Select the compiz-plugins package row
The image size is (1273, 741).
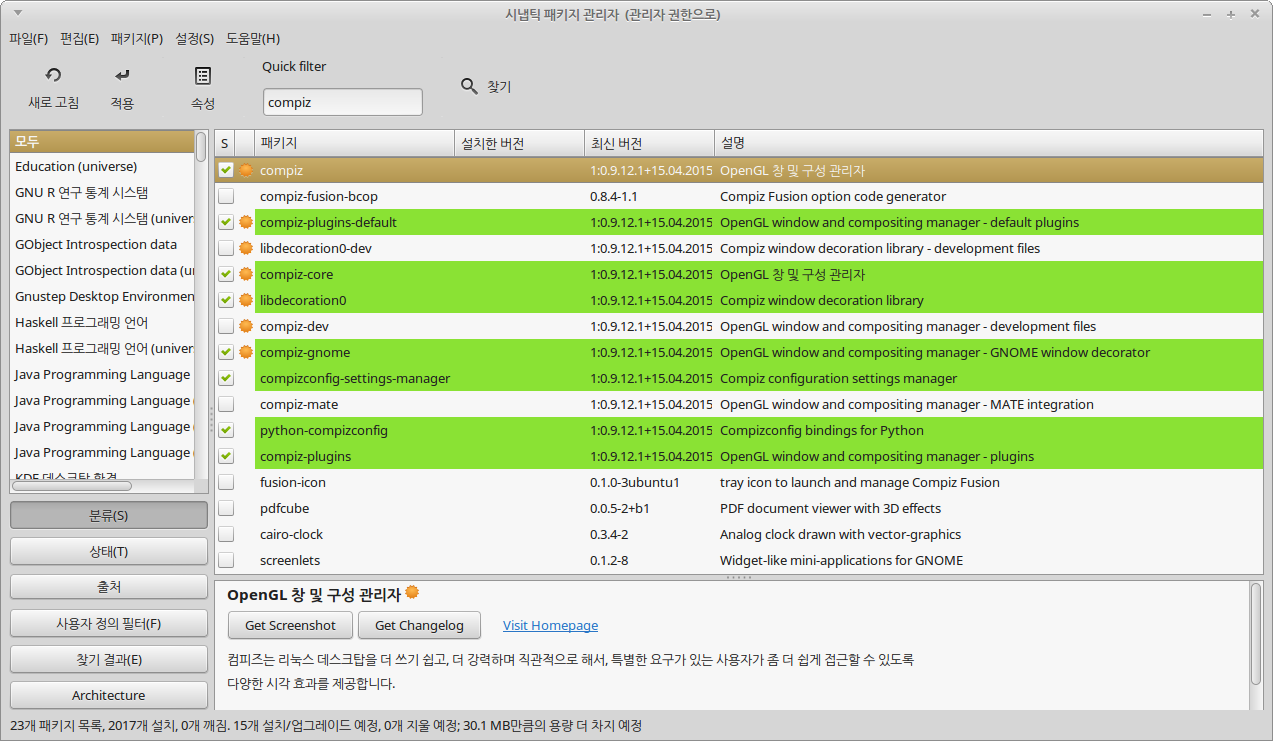pyautogui.click(x=738, y=456)
